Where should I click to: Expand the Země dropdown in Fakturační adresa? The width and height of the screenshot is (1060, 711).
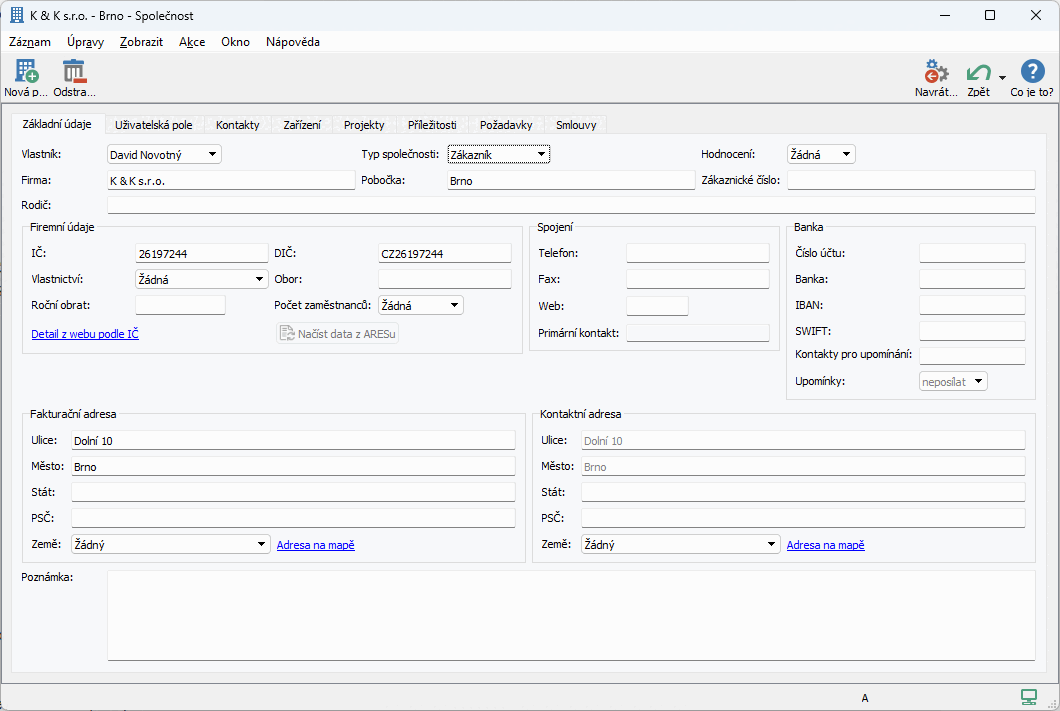tap(261, 545)
